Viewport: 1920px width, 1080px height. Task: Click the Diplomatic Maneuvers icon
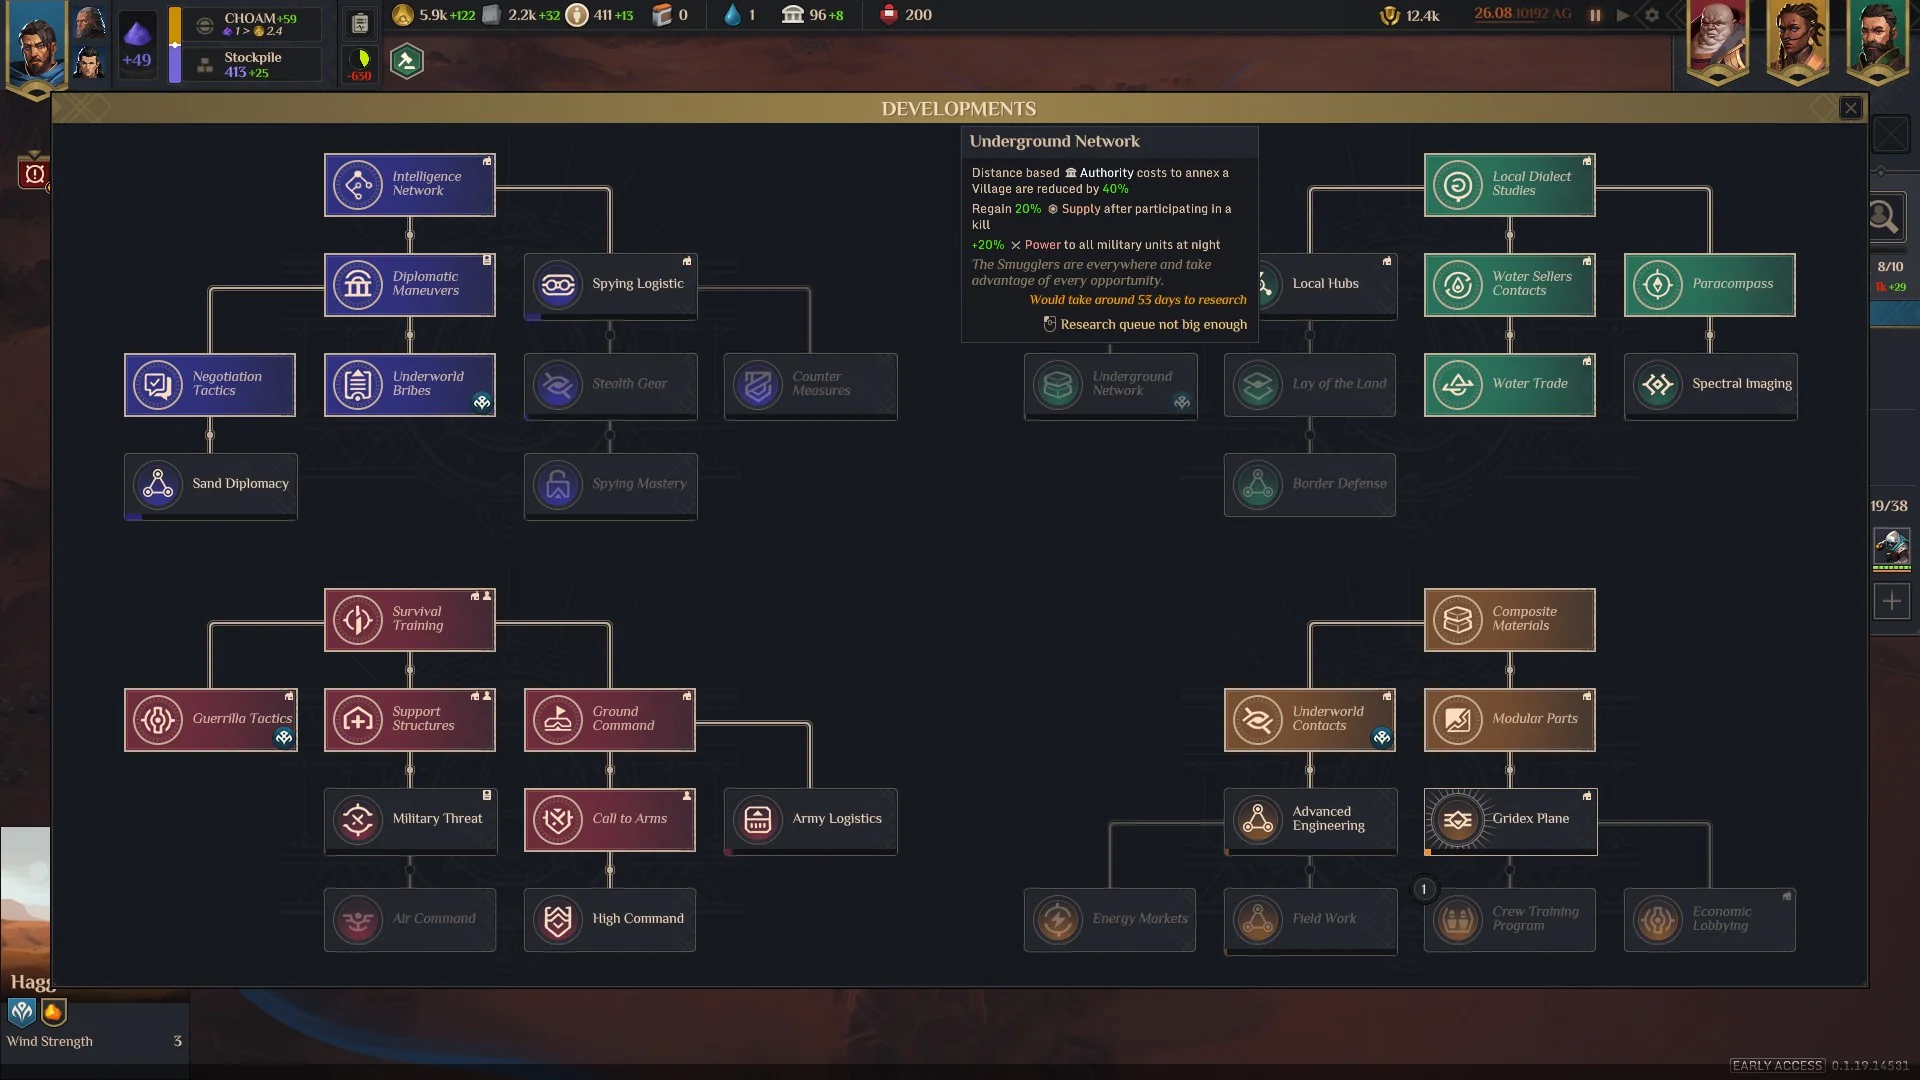(x=358, y=285)
